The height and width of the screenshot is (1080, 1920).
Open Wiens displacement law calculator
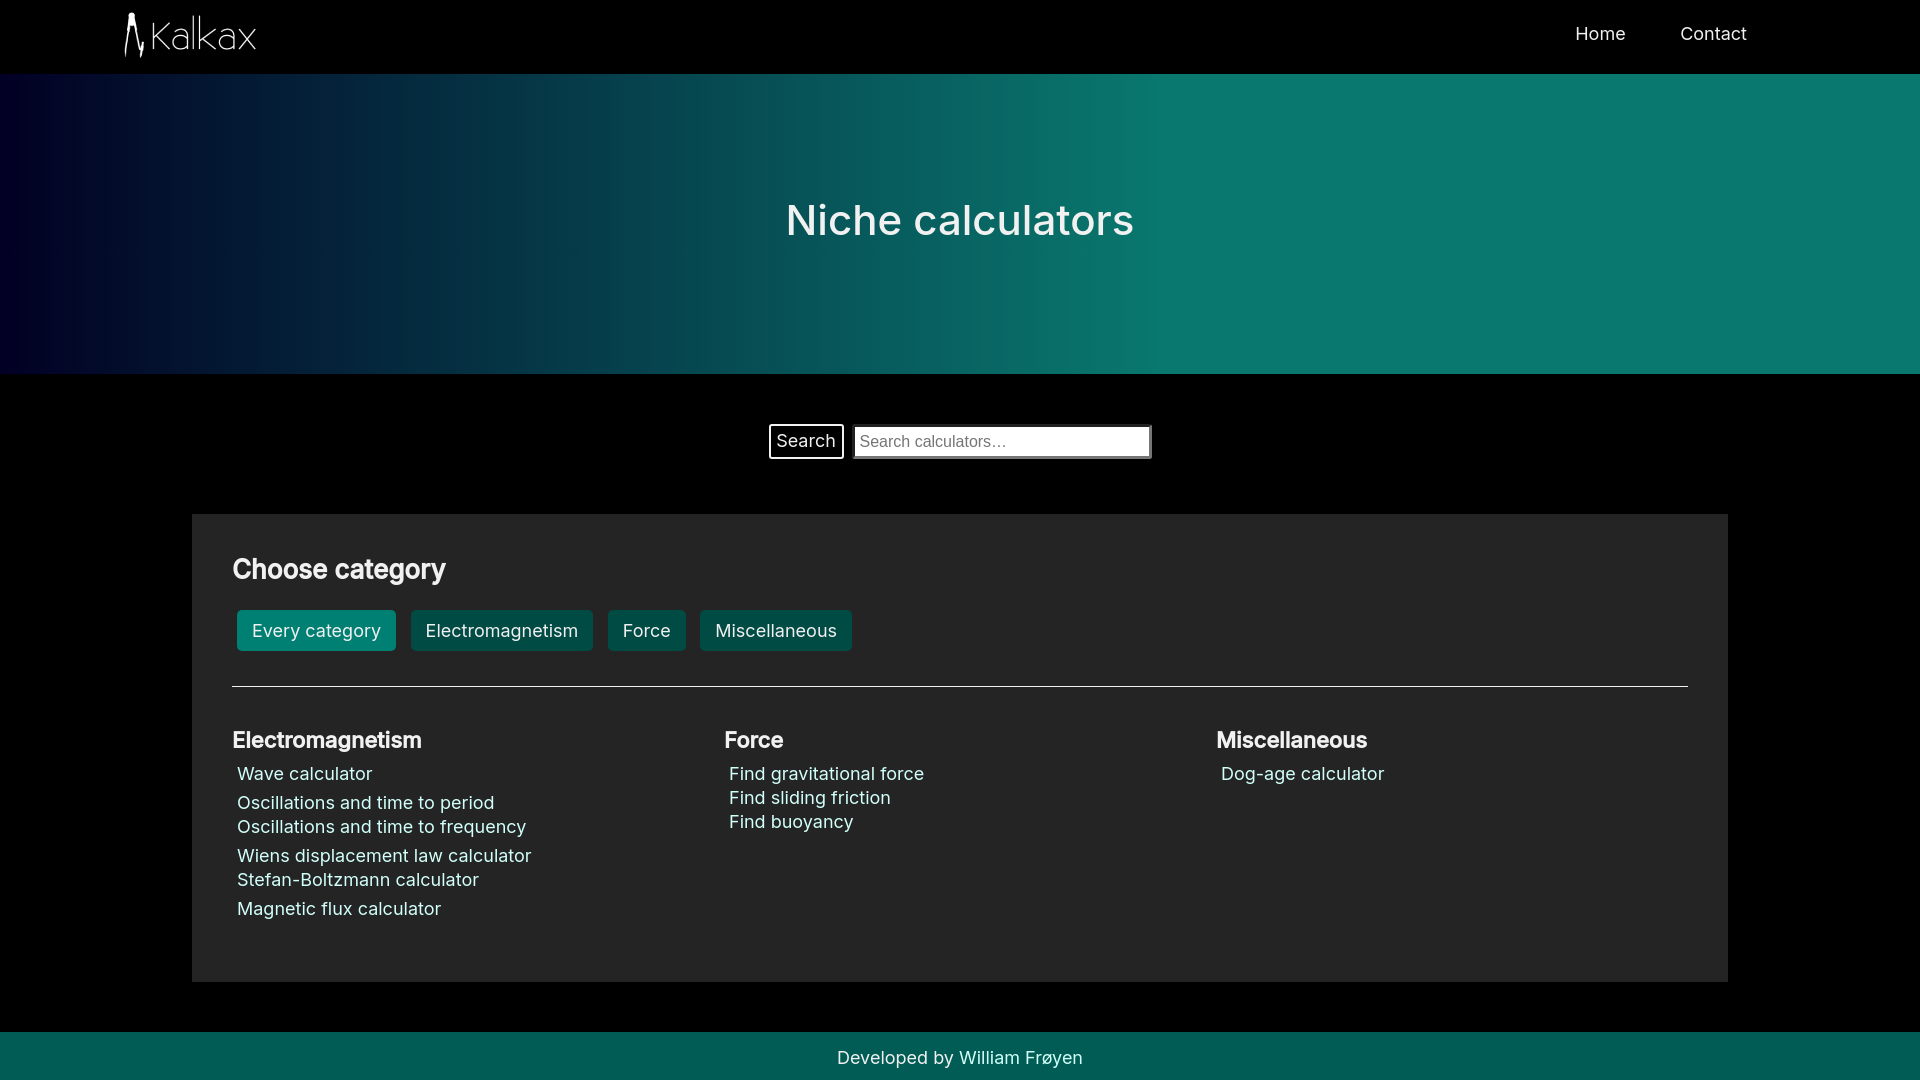pos(384,856)
